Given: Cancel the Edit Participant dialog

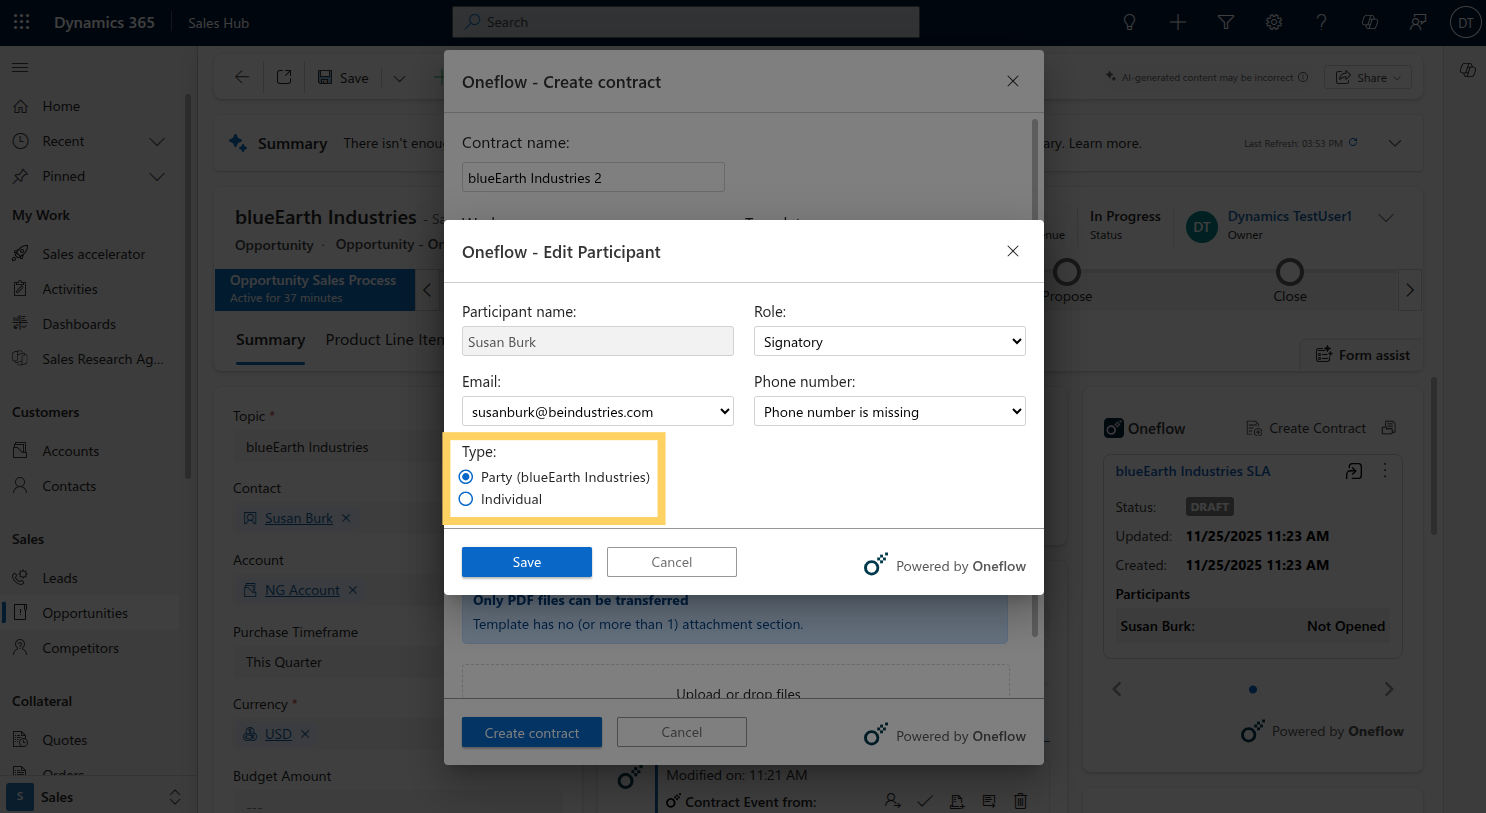Looking at the screenshot, I should tap(672, 562).
